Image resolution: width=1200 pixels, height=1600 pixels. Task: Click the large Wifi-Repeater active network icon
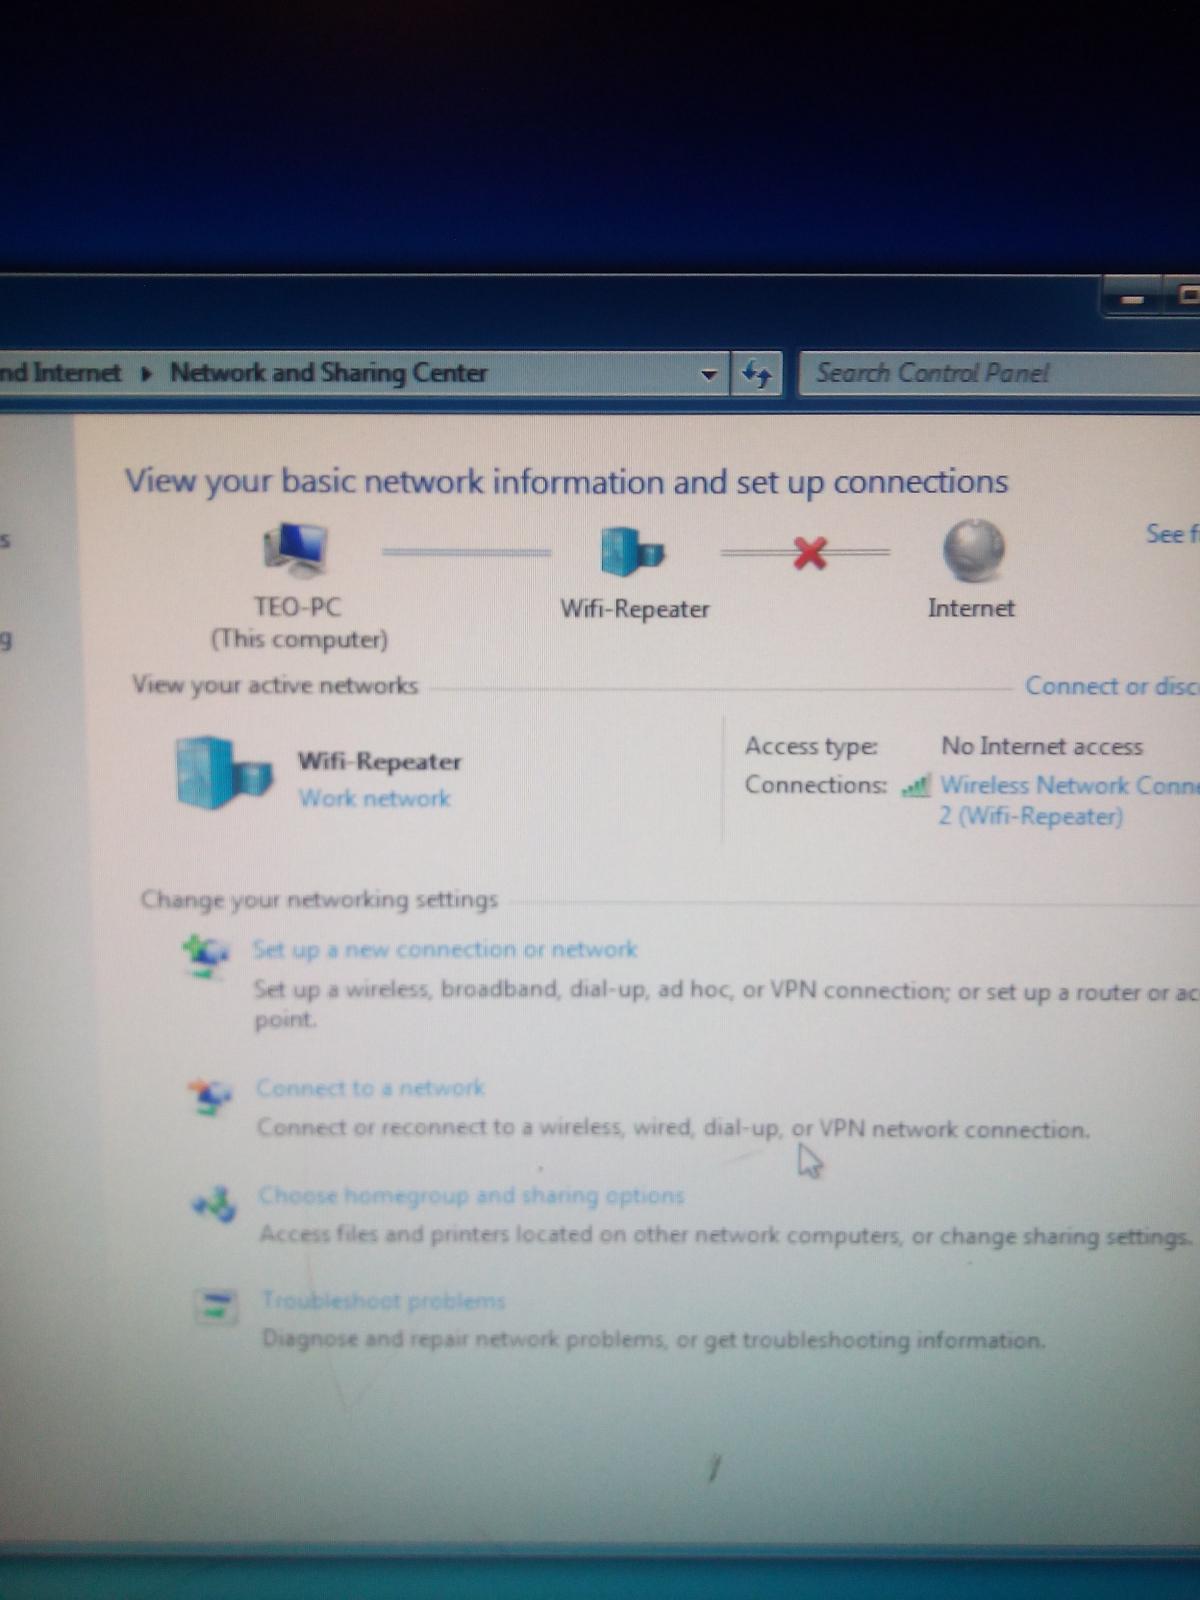click(x=223, y=773)
